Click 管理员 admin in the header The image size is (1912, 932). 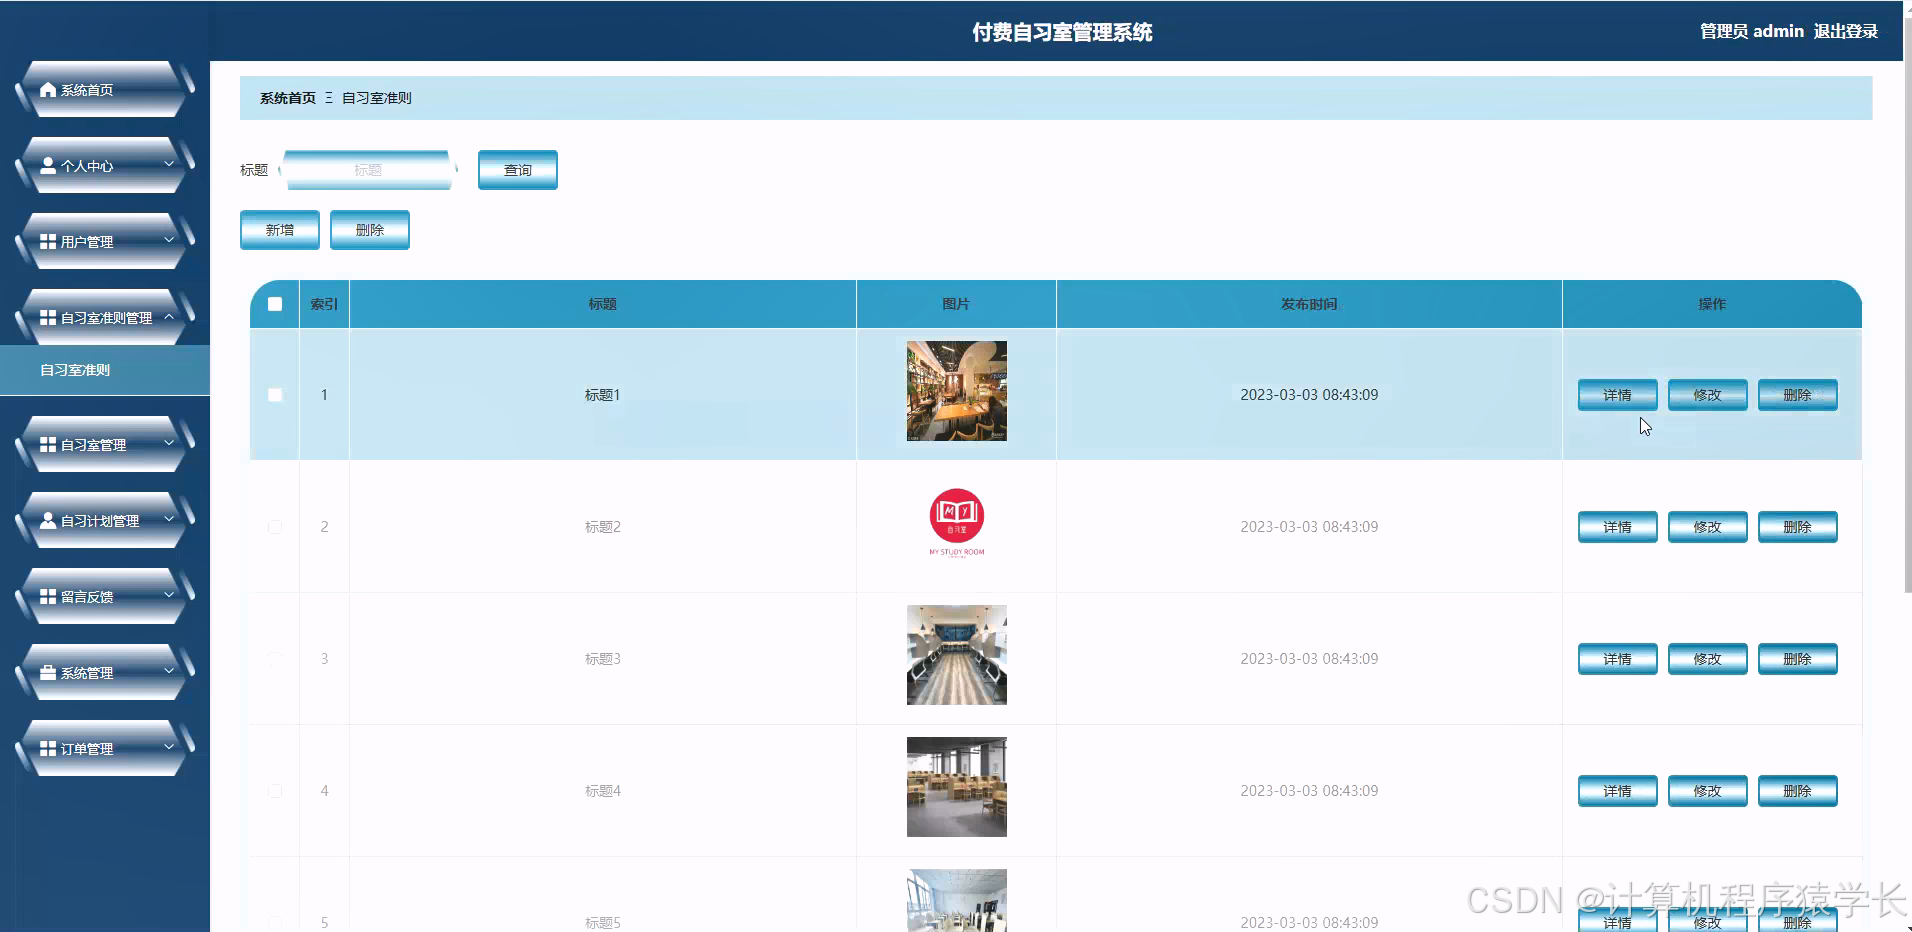pyautogui.click(x=1752, y=31)
